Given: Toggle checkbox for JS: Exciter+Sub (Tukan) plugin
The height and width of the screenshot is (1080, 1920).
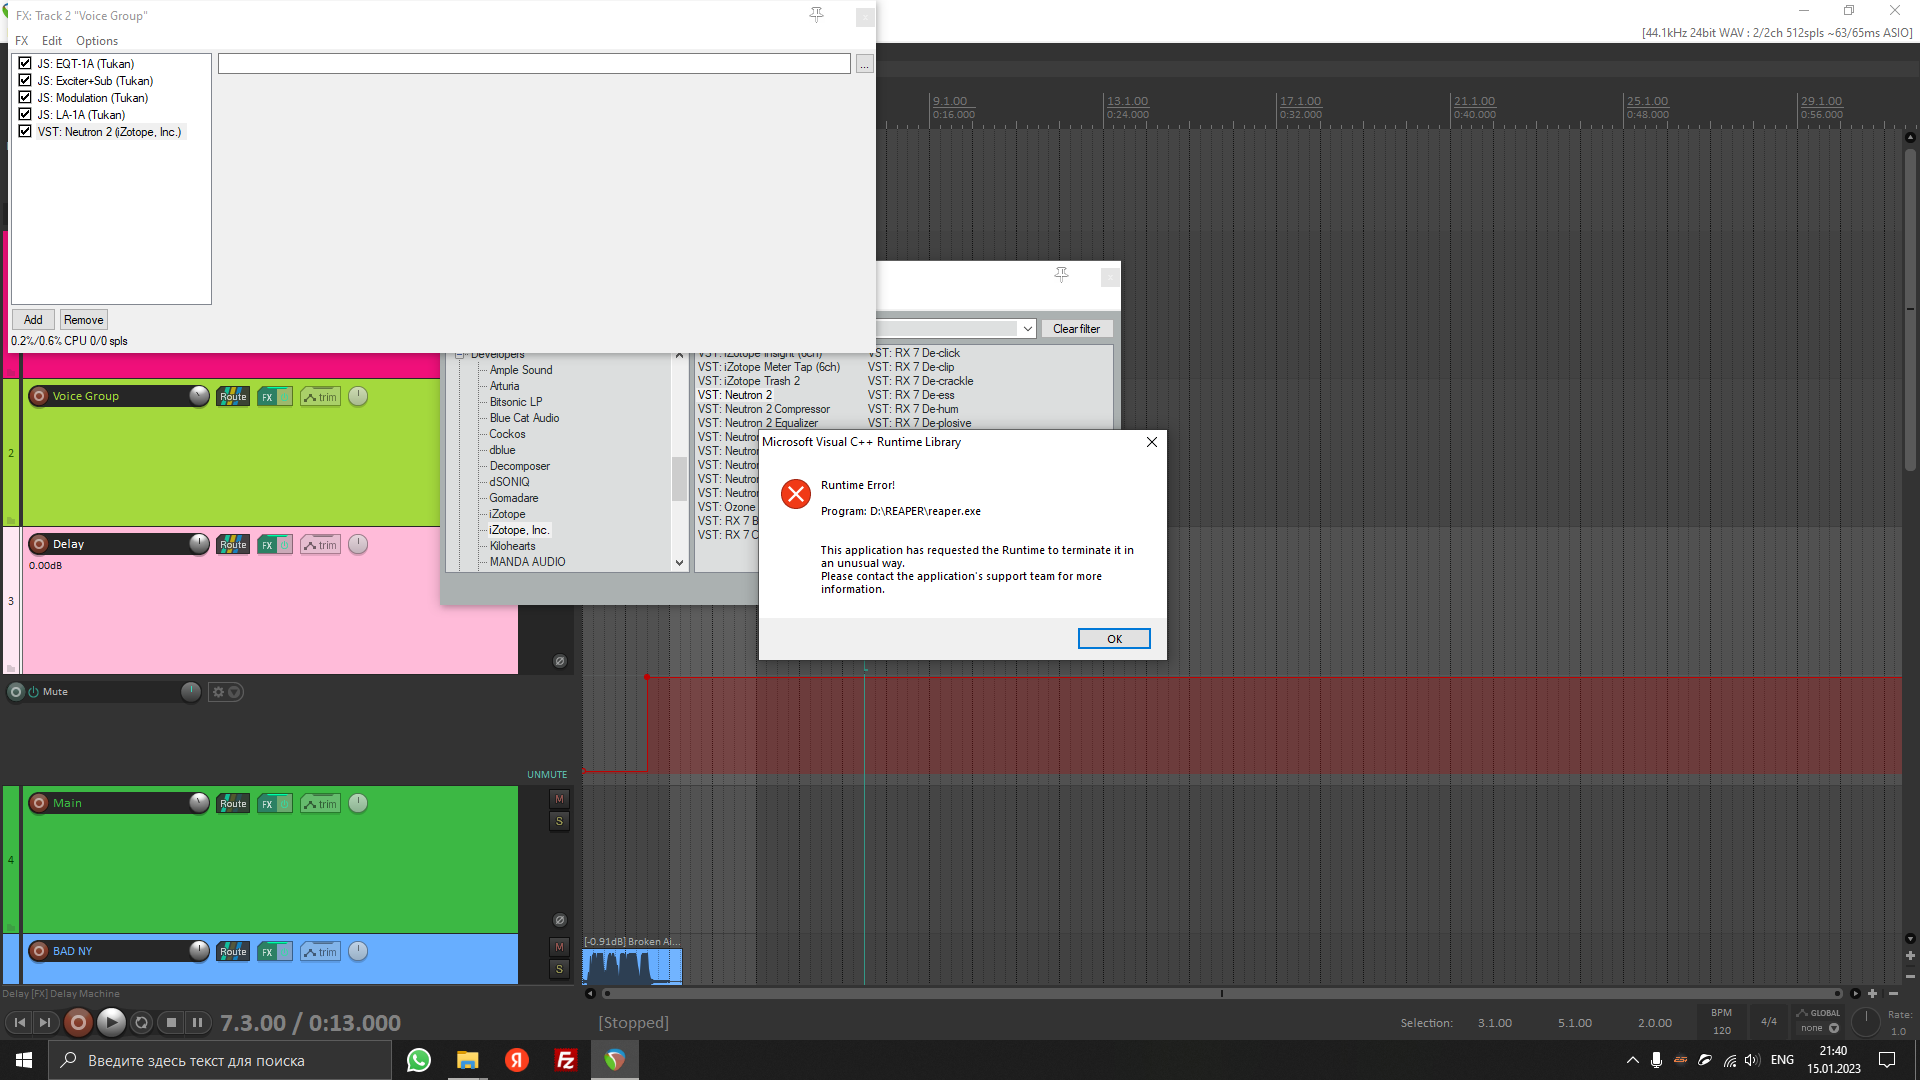Looking at the screenshot, I should [x=24, y=80].
